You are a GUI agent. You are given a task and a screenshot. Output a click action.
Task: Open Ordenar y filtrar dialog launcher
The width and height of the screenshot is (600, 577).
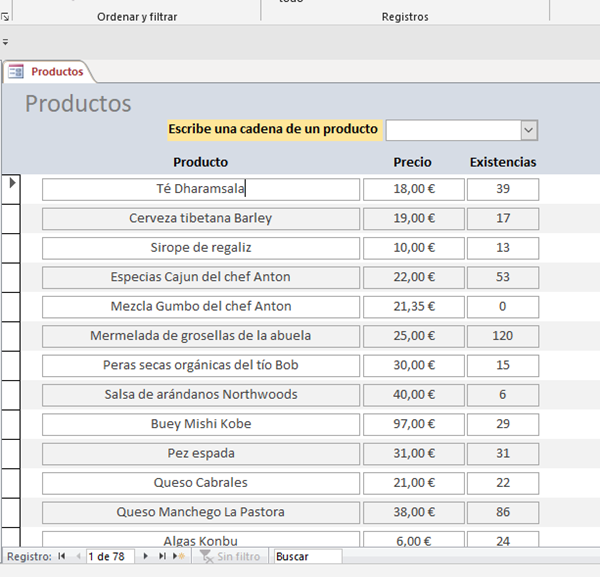(6, 17)
